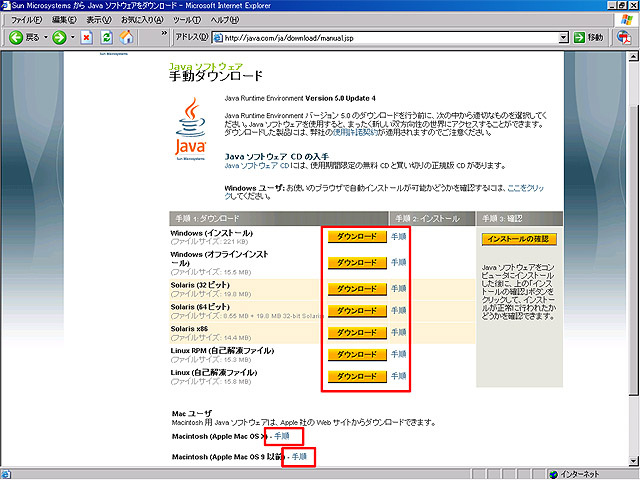
Task: Open 手順 link for Linux self-extracting file
Action: [x=398, y=376]
